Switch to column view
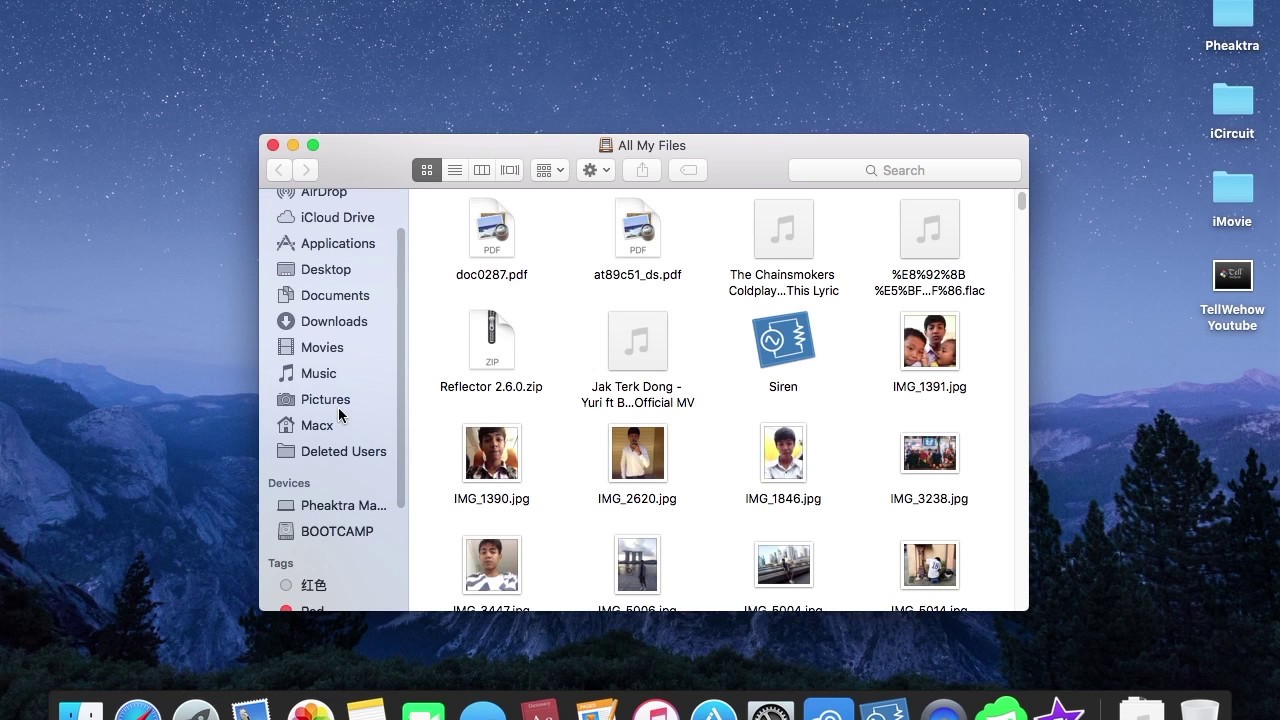This screenshot has height=720, width=1280. [x=482, y=170]
